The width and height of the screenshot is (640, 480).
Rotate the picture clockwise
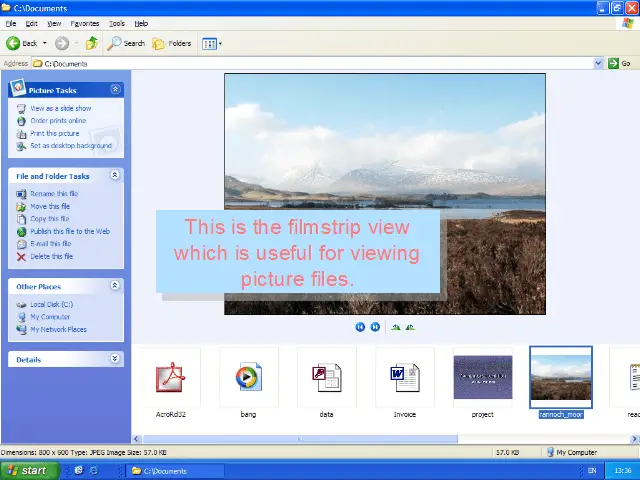coord(396,327)
